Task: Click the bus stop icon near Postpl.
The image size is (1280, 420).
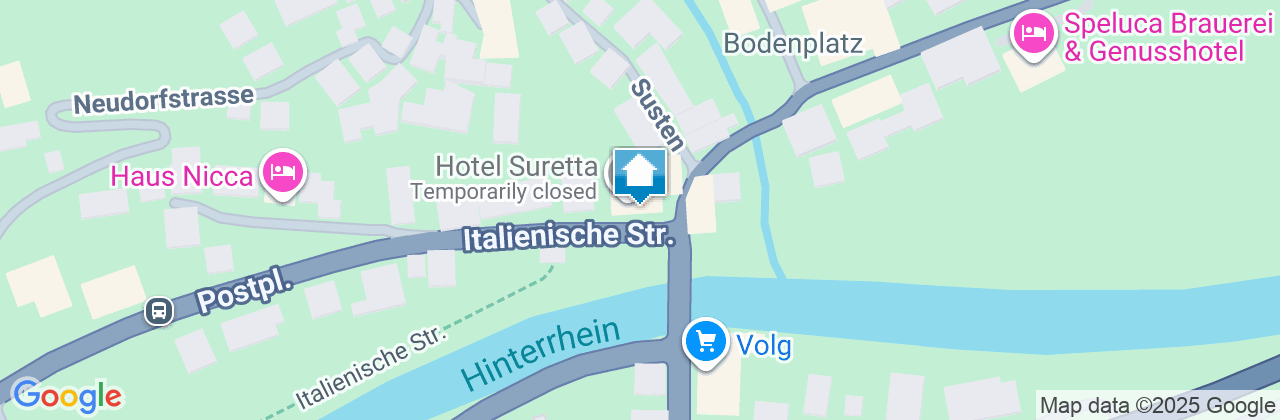Action: coord(158,310)
